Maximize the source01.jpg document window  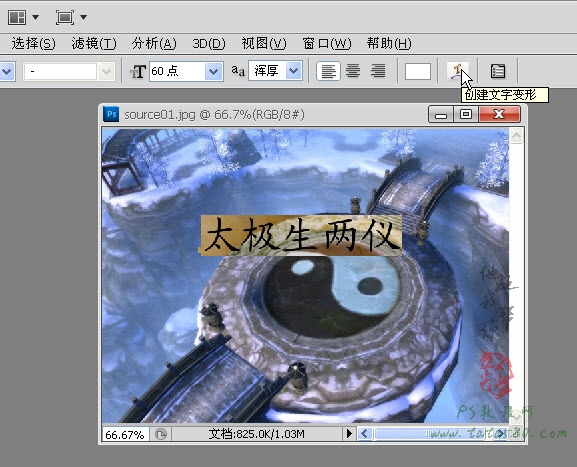(x=466, y=114)
